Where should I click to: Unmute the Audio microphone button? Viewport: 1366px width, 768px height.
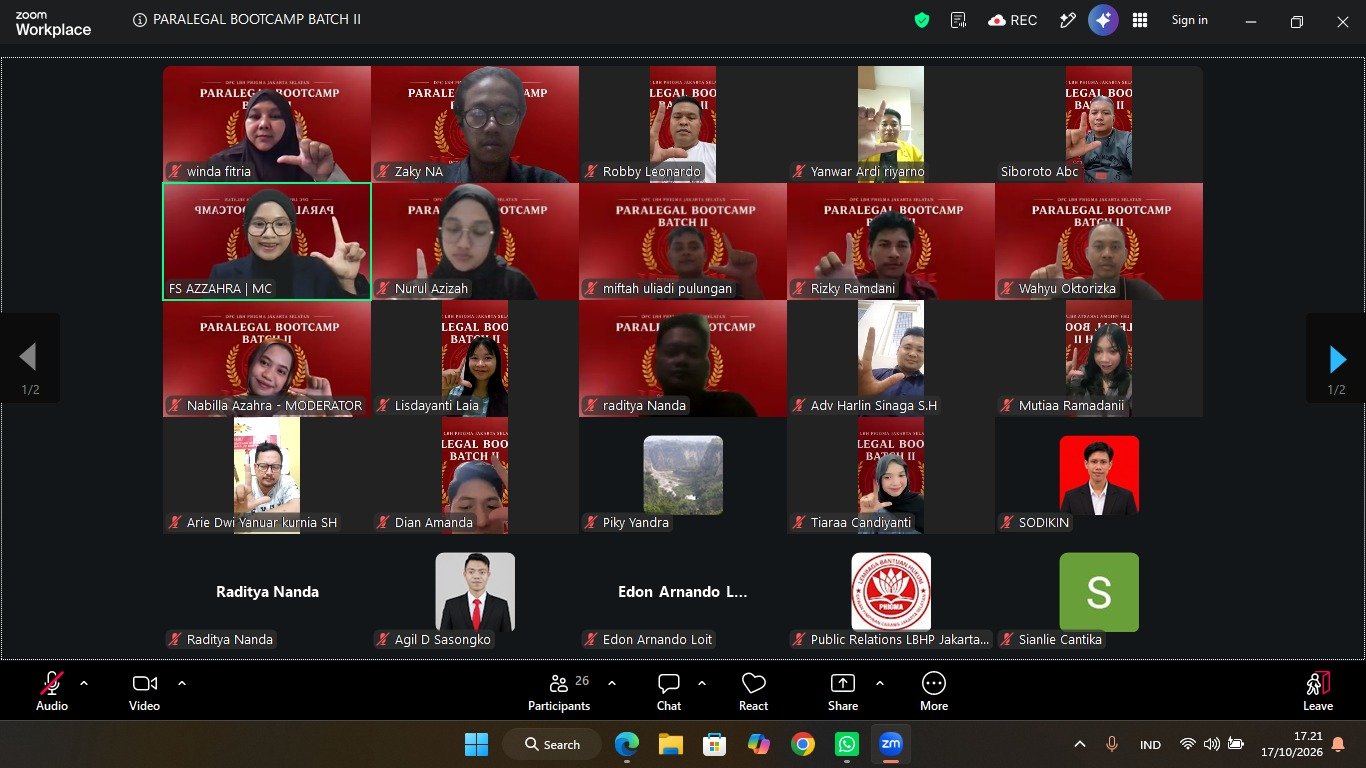[52, 692]
